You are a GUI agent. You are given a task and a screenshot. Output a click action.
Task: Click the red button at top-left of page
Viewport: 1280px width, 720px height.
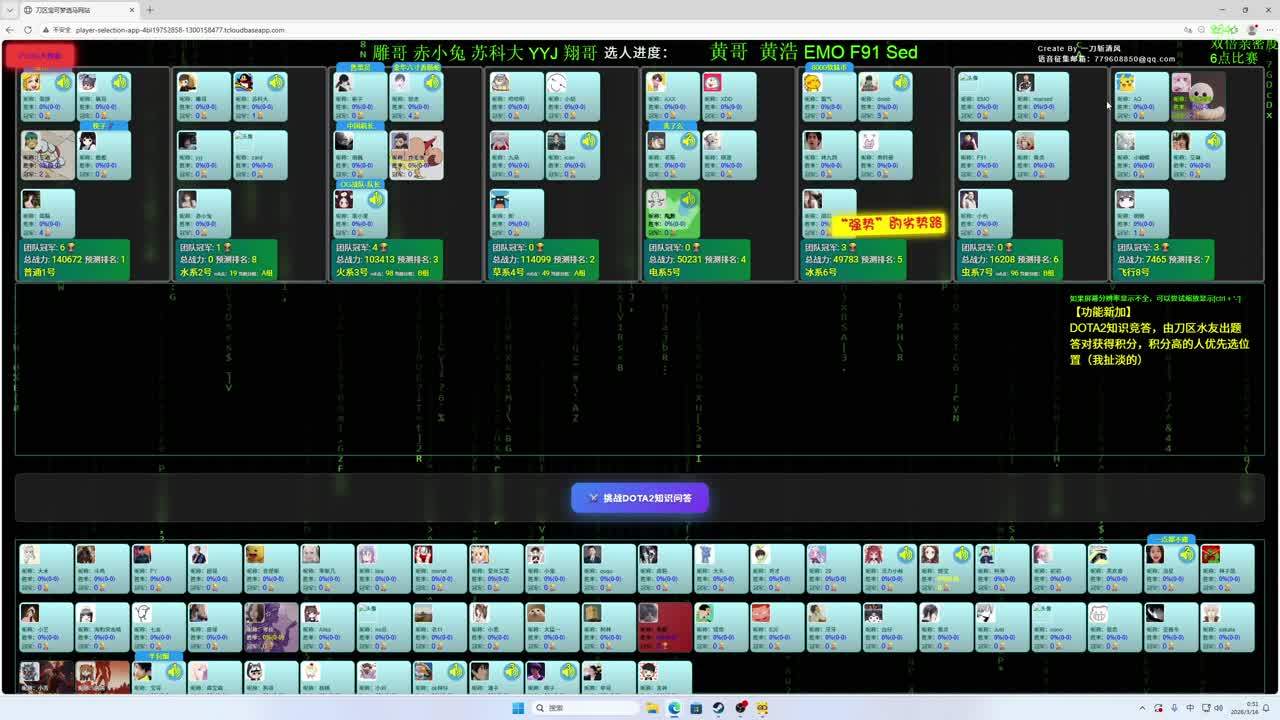39,55
